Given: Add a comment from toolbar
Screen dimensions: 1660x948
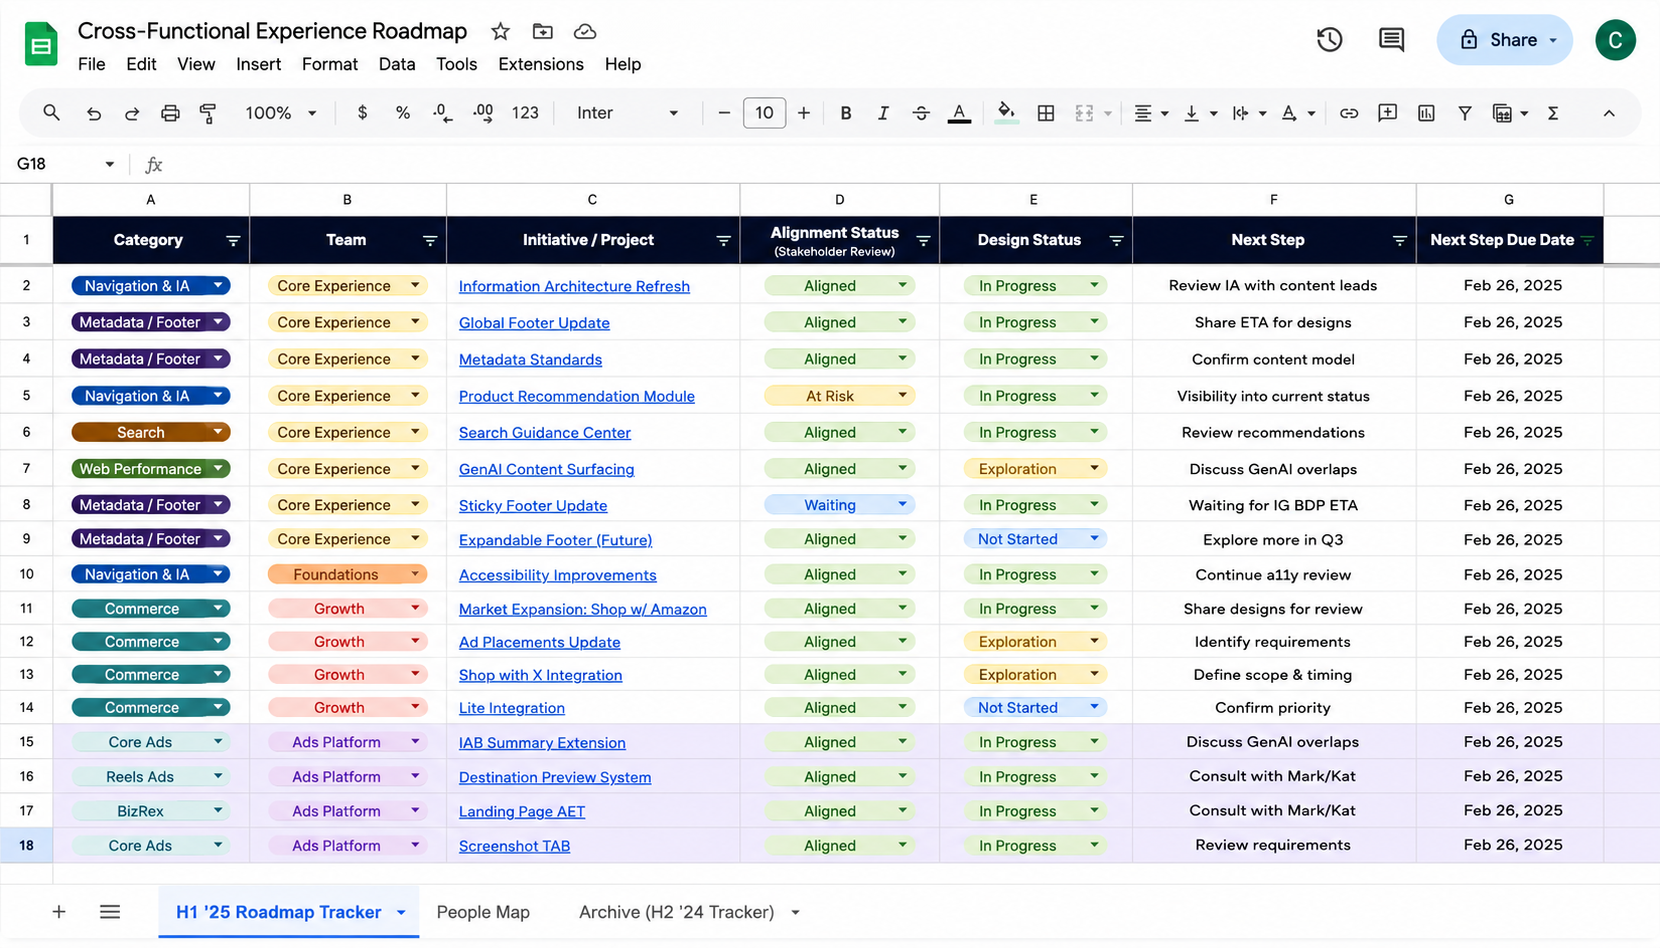Looking at the screenshot, I should click(1387, 113).
